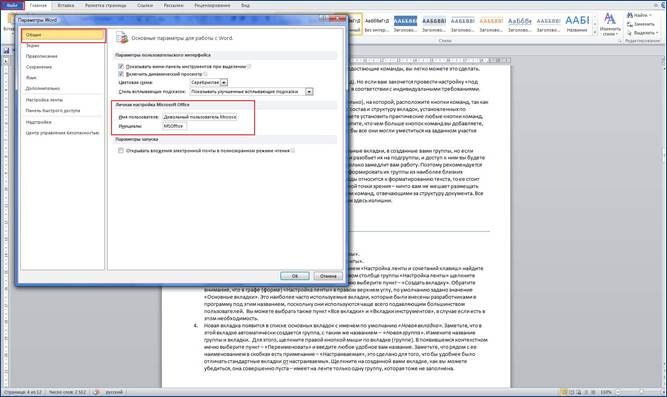Enable opening email attachments in reading mode

[121, 151]
